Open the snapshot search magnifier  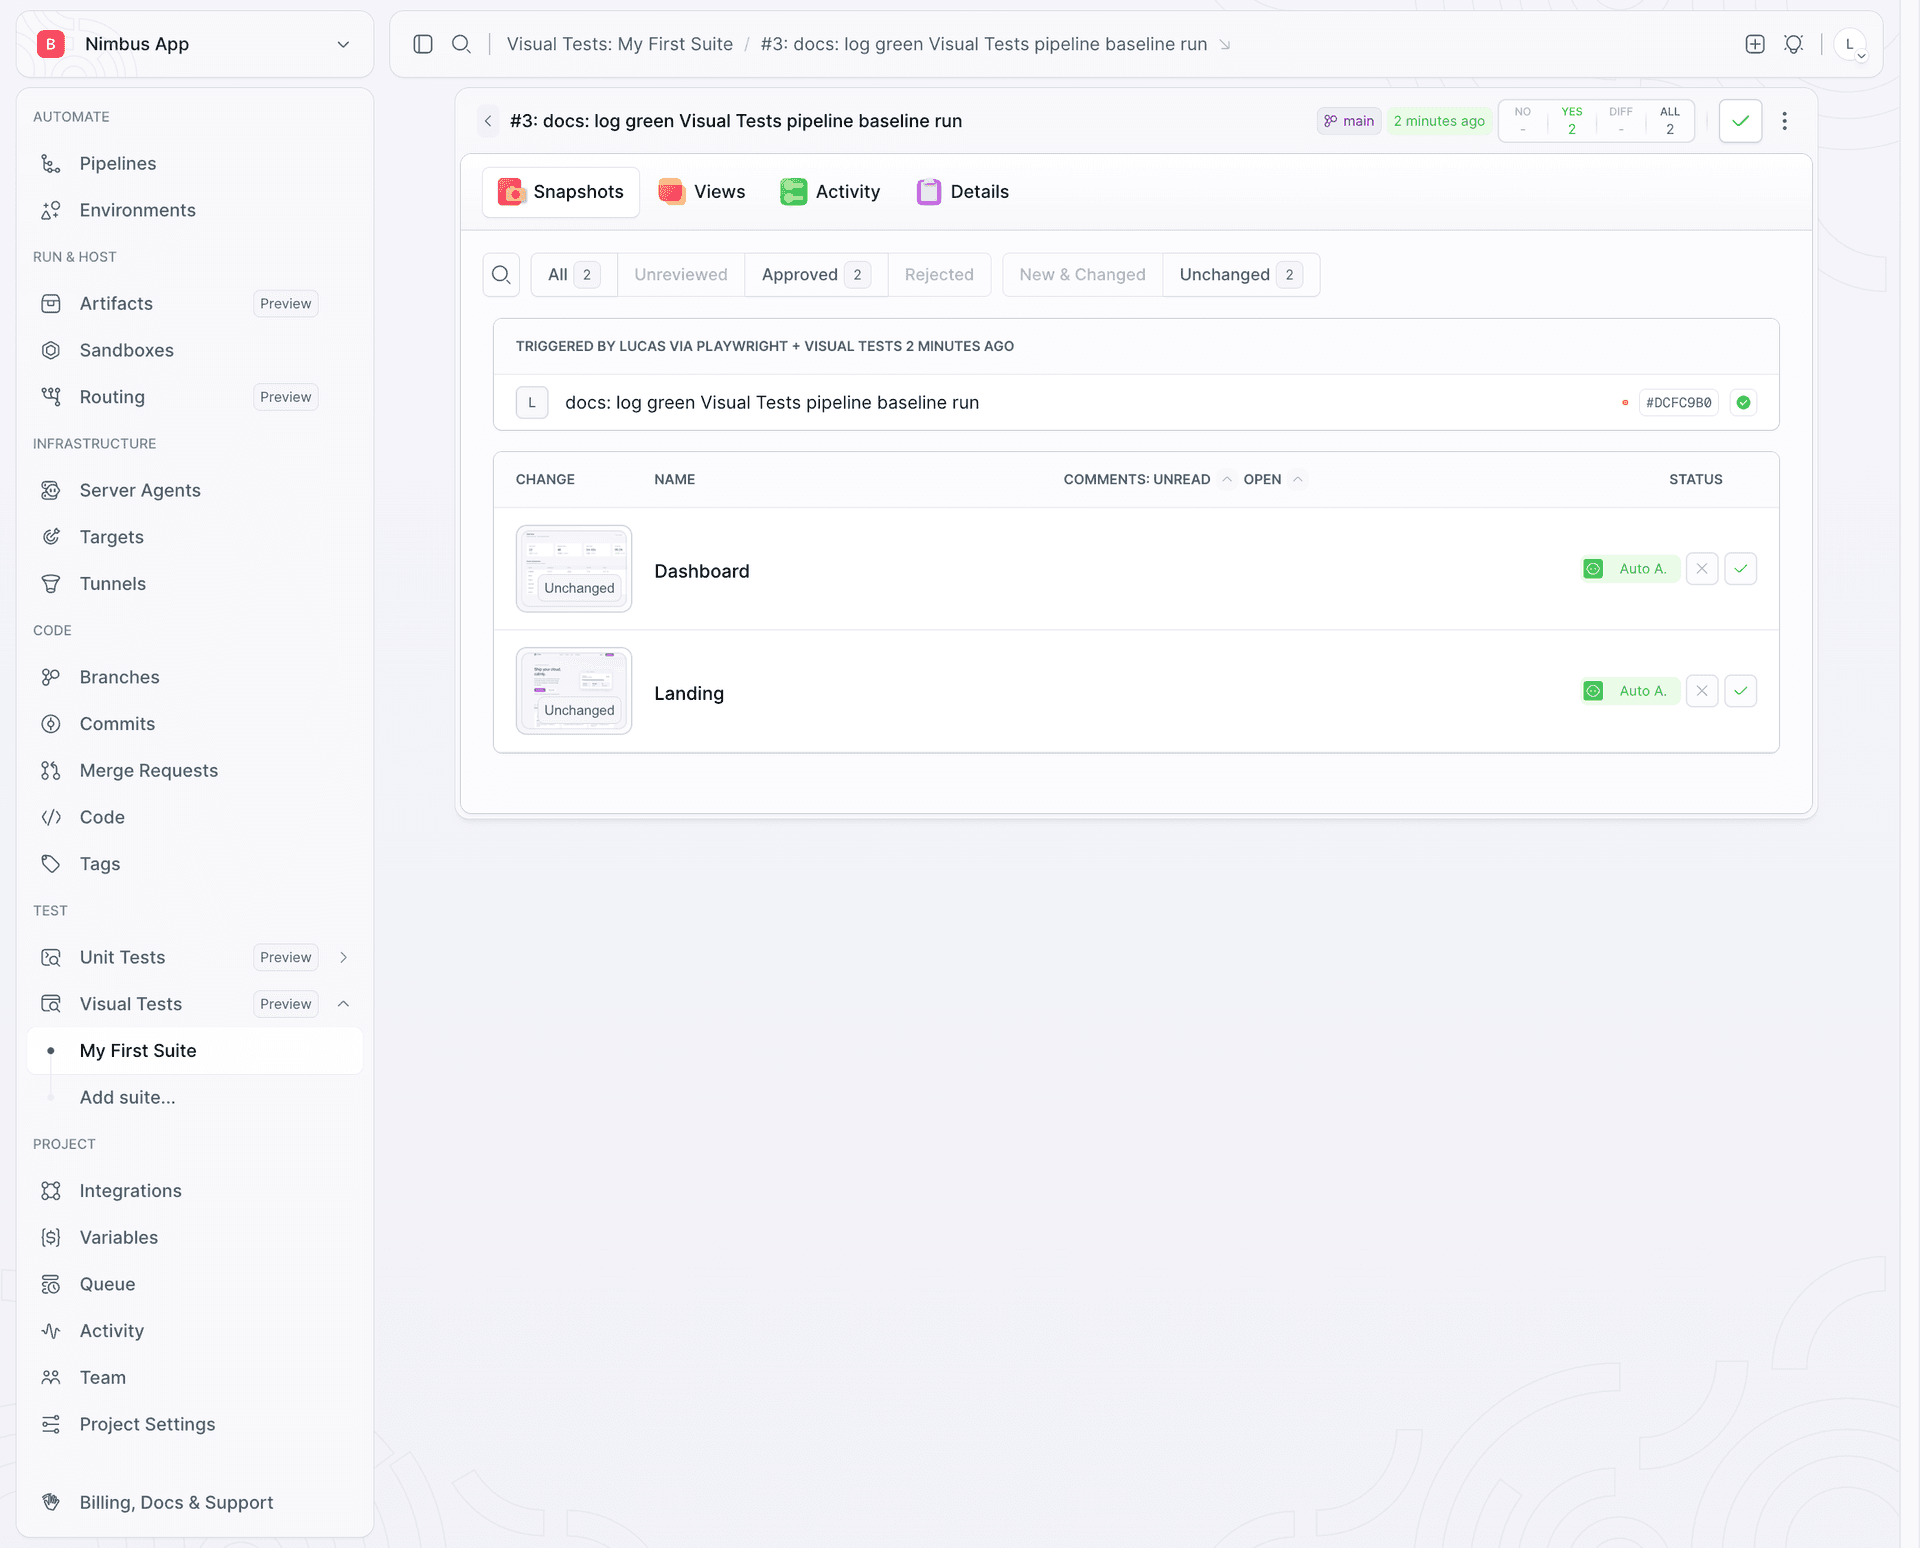click(x=501, y=275)
